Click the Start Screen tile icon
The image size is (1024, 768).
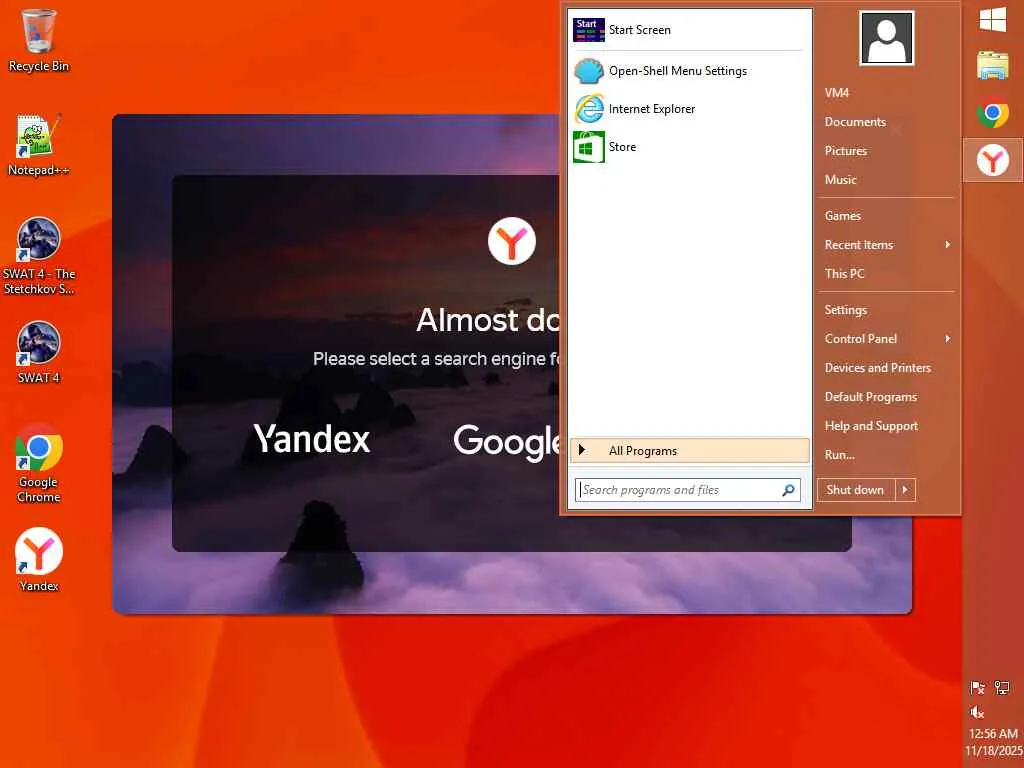point(588,29)
